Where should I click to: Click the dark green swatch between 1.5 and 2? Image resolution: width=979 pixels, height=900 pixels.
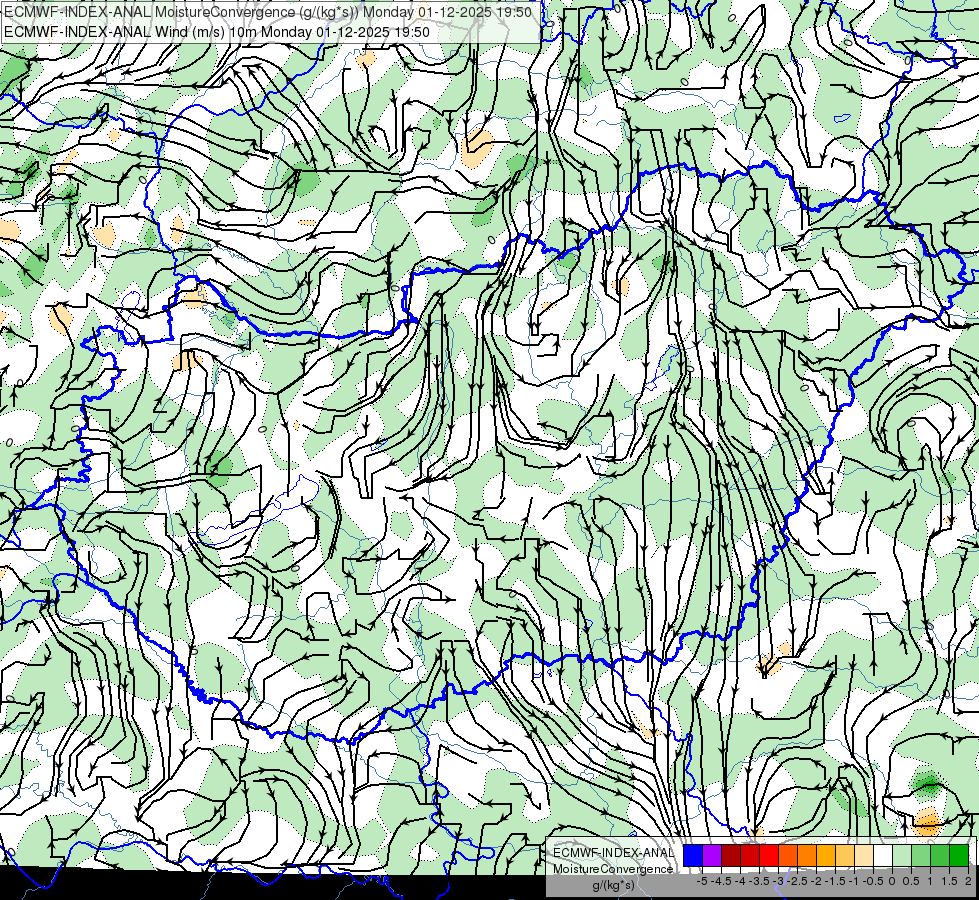click(x=959, y=856)
